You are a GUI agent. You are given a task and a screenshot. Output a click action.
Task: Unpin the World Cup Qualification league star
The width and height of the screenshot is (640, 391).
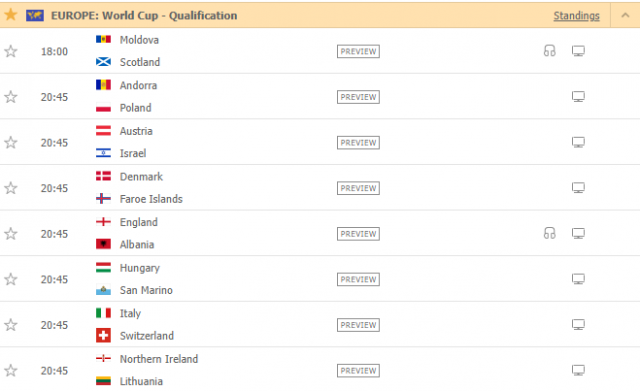pyautogui.click(x=11, y=15)
